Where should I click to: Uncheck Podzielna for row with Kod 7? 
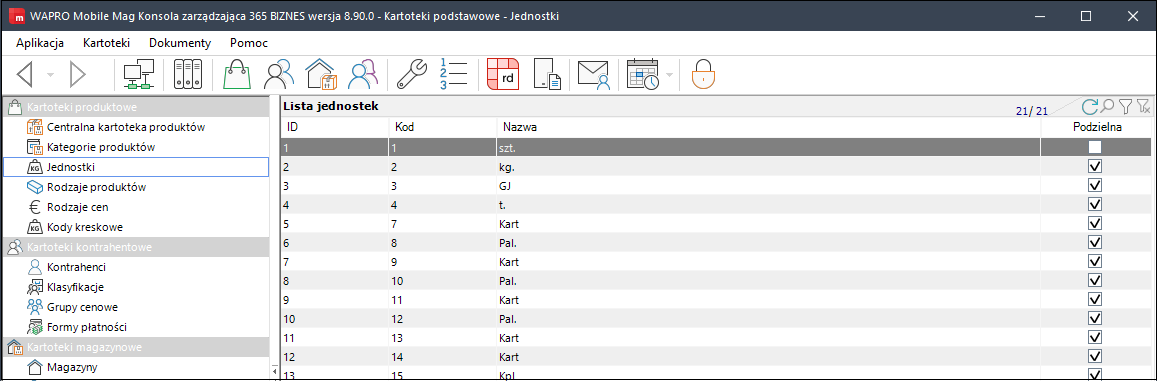point(1095,223)
